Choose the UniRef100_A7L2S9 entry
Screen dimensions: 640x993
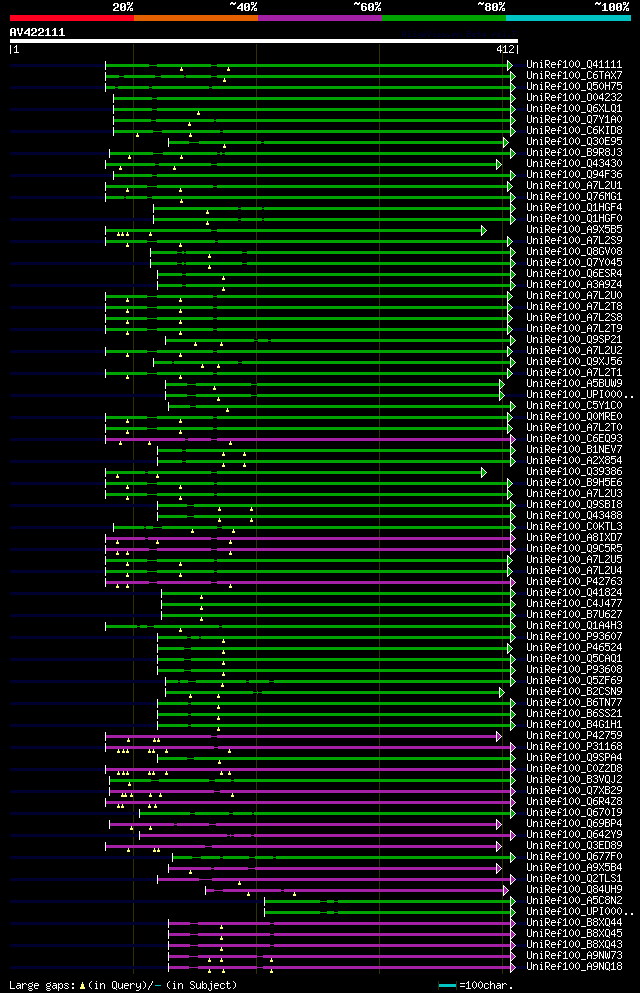pyautogui.click(x=574, y=241)
